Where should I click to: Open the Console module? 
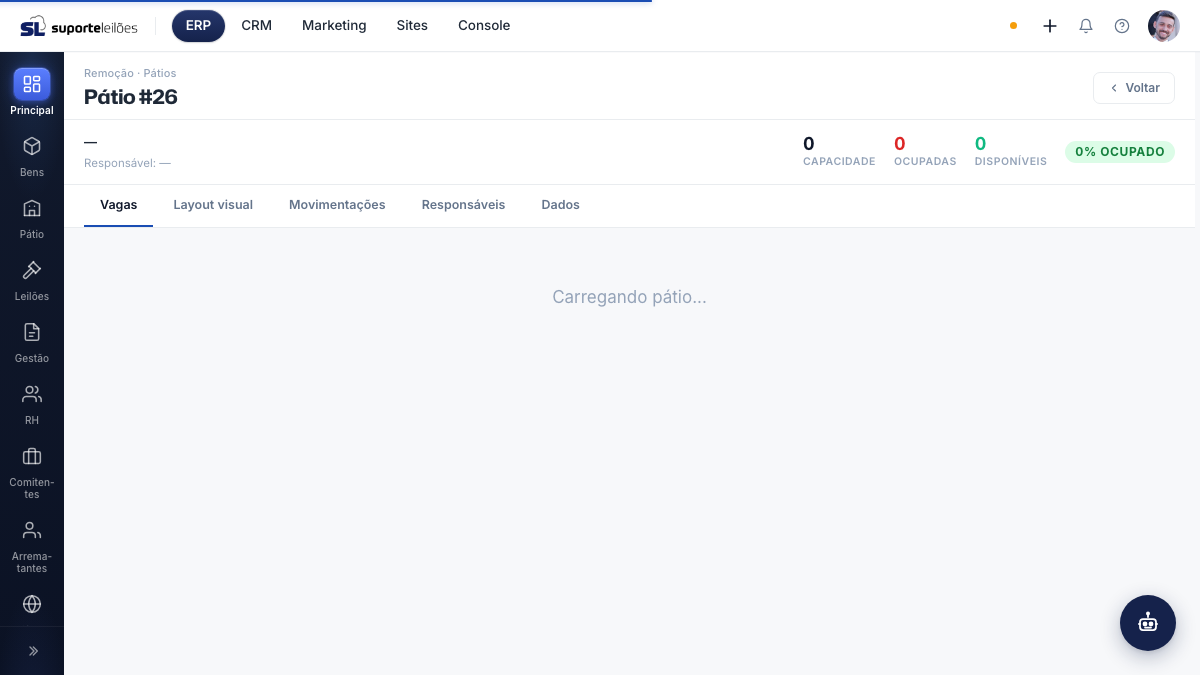(484, 26)
